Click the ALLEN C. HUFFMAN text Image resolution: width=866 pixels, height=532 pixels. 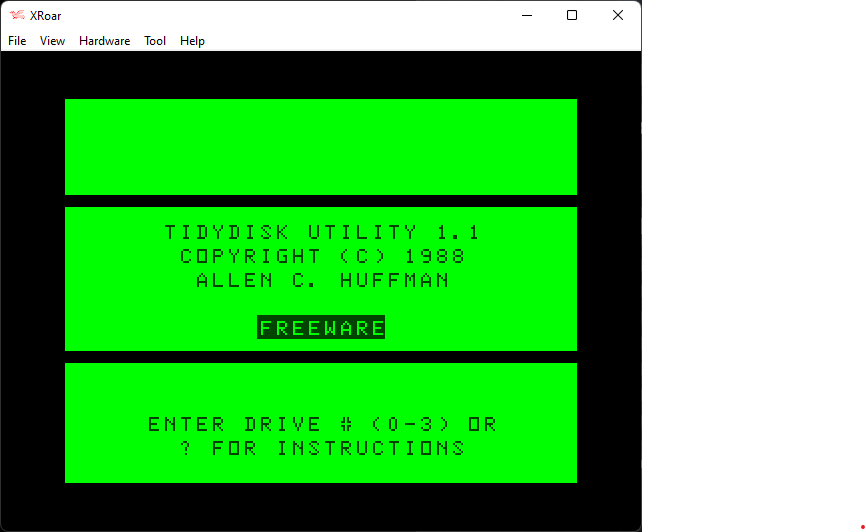[323, 280]
